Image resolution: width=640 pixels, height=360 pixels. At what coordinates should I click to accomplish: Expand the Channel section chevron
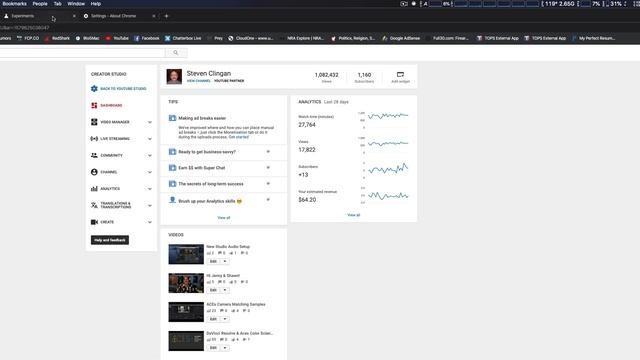150,172
